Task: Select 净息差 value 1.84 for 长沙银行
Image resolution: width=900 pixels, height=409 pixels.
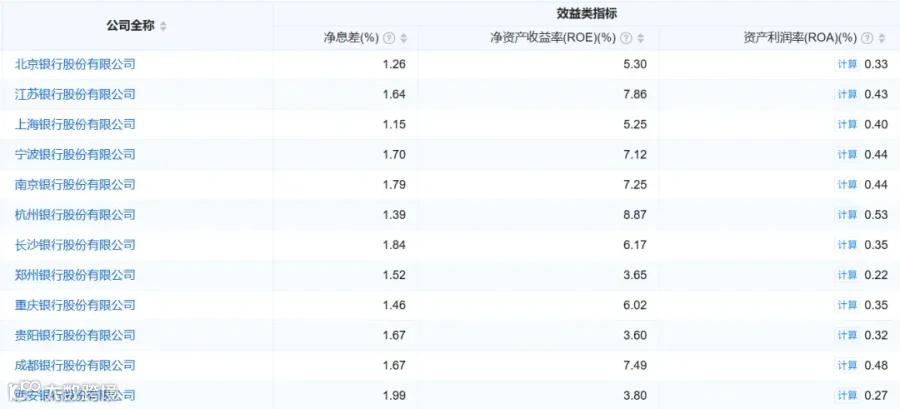Action: click(x=394, y=245)
